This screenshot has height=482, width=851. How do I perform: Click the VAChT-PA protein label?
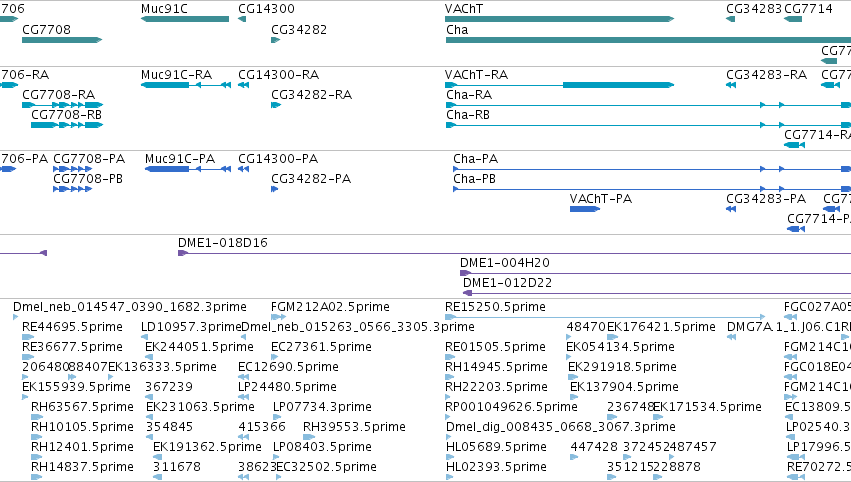click(601, 199)
